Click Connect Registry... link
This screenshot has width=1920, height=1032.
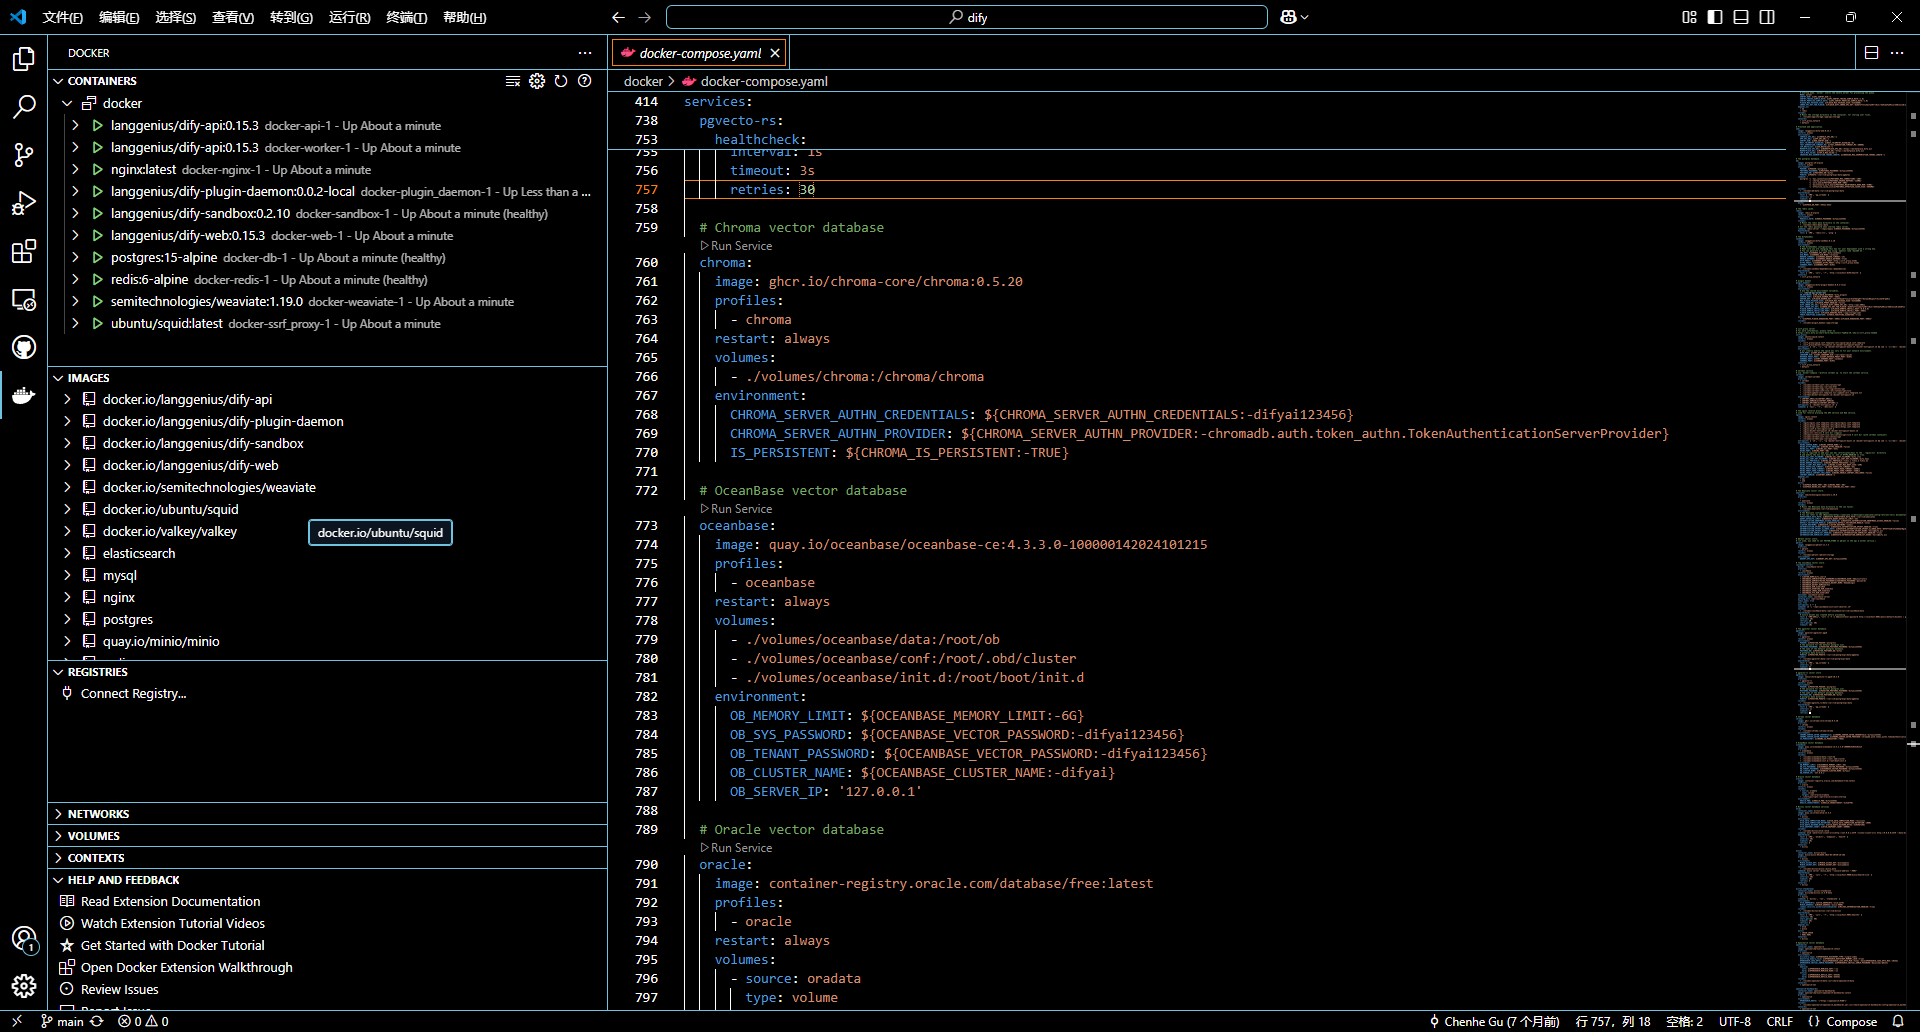pos(133,693)
